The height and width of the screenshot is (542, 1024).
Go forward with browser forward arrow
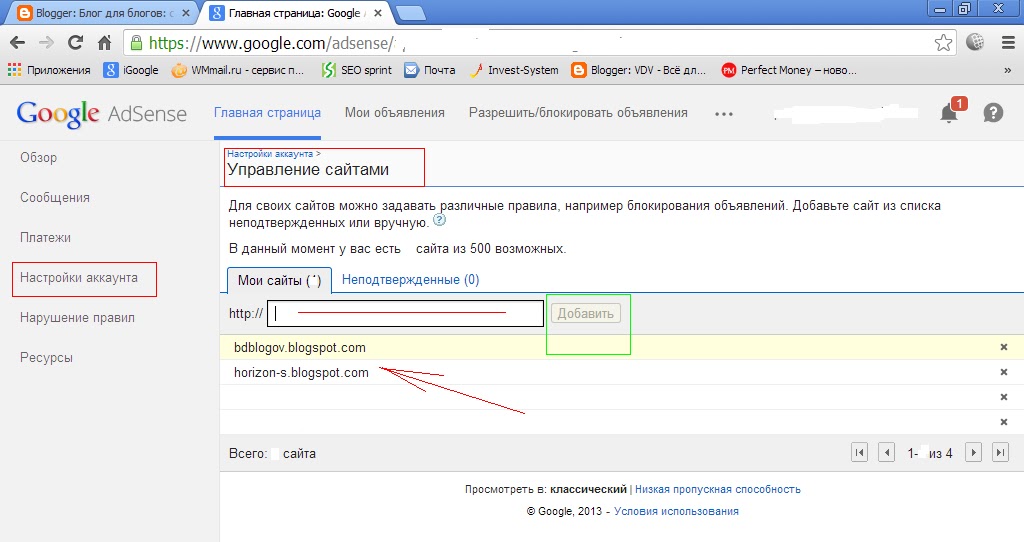46,43
